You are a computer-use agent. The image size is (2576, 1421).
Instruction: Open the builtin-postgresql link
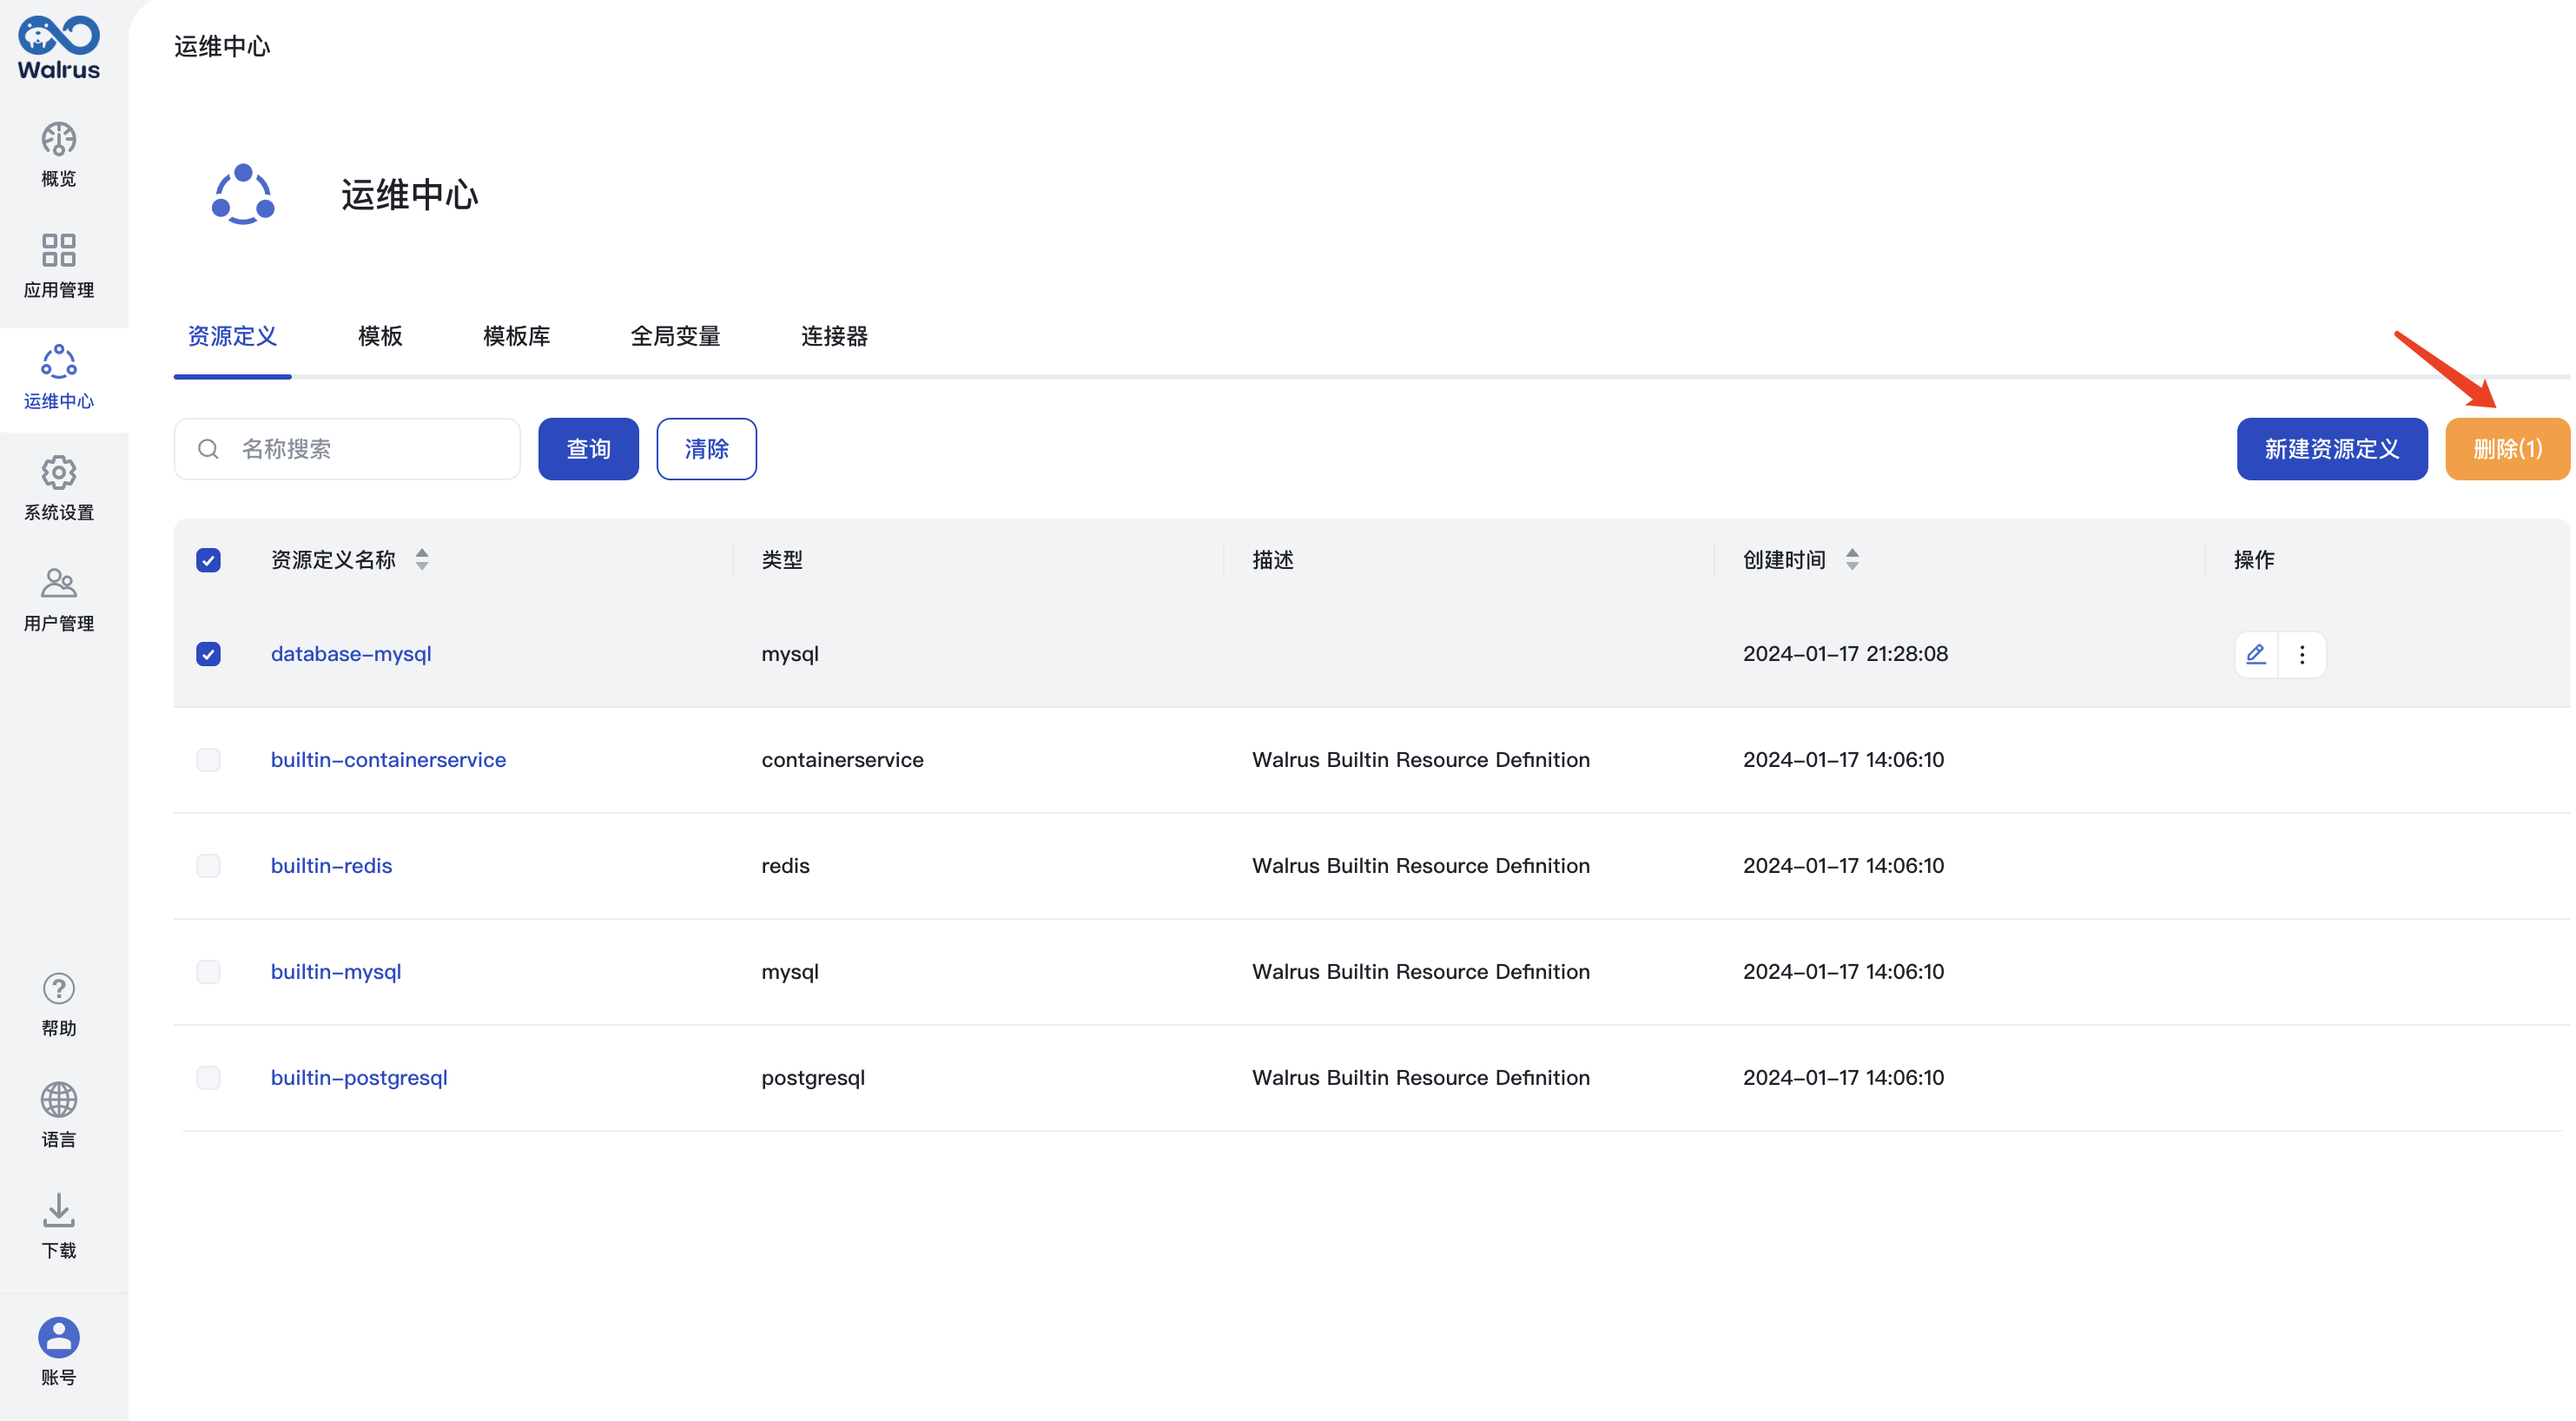tap(359, 1078)
